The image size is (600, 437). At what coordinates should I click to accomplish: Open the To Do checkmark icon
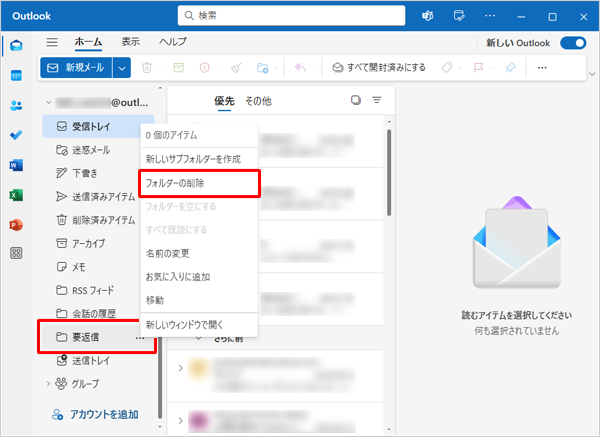point(16,135)
